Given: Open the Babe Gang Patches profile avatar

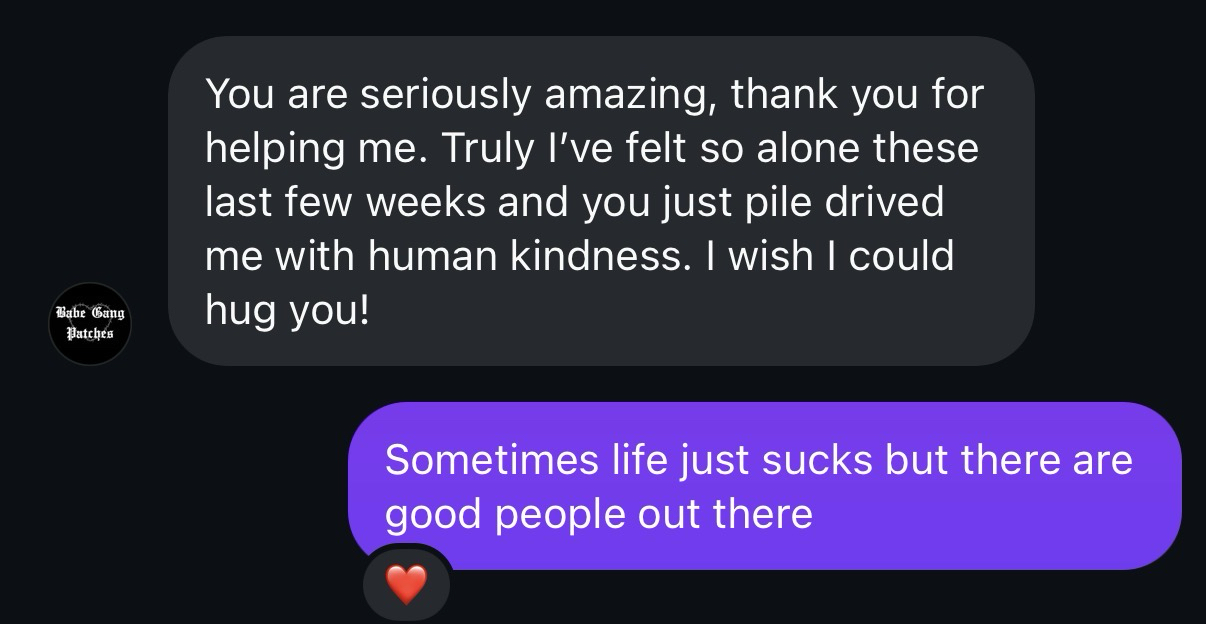Looking at the screenshot, I should [x=90, y=323].
